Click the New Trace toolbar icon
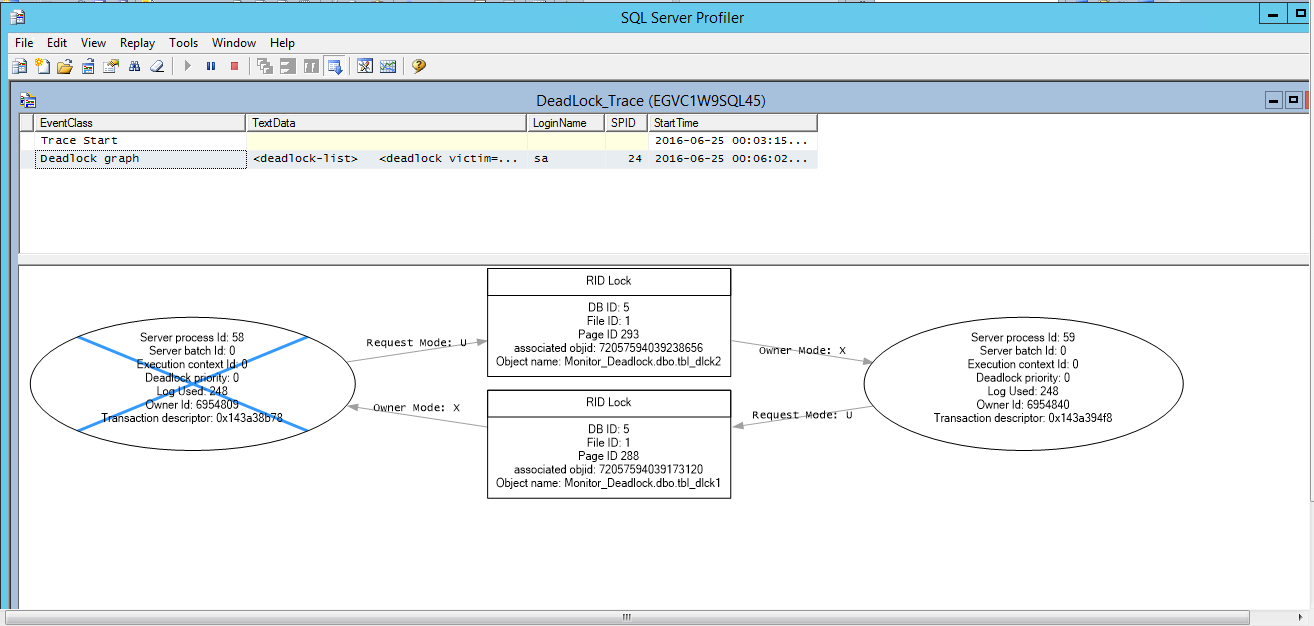This screenshot has height=626, width=1314. (19, 66)
